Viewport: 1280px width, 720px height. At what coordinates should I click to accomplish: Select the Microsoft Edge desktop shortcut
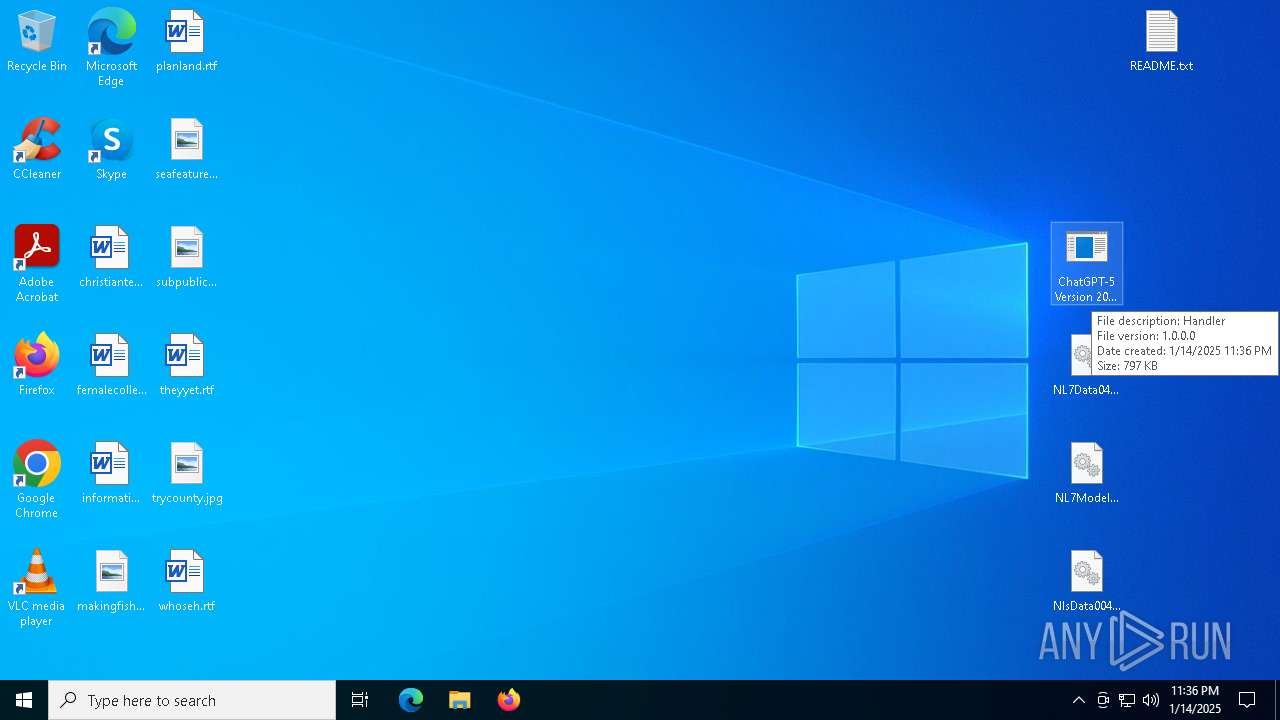click(111, 48)
